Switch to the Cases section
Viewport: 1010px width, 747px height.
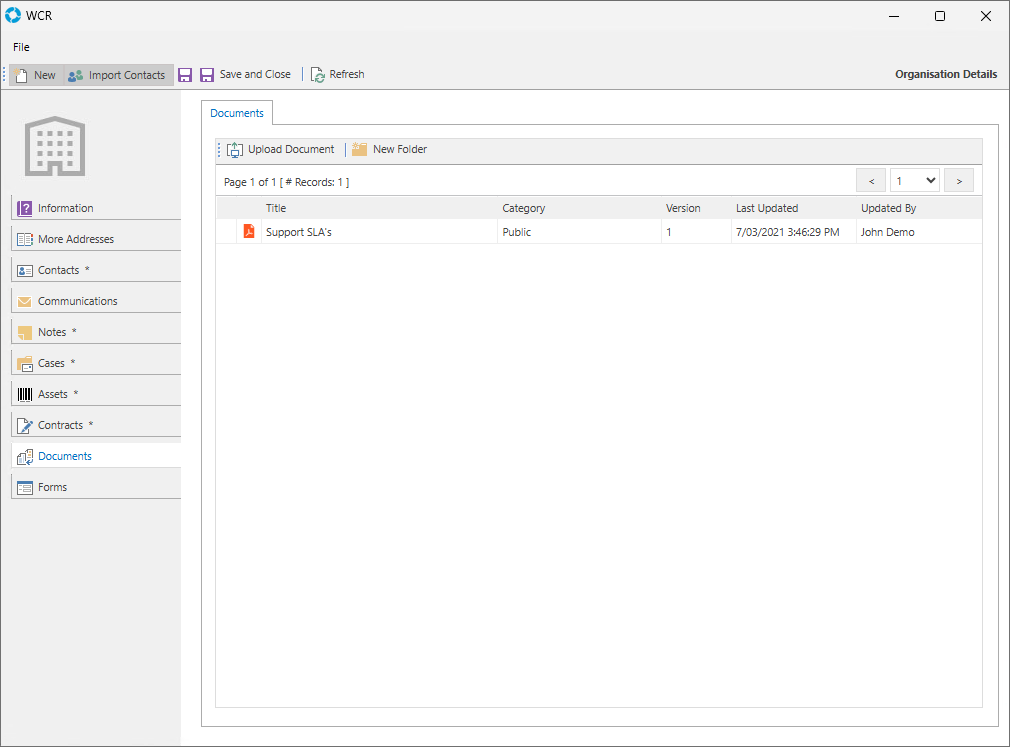point(52,363)
